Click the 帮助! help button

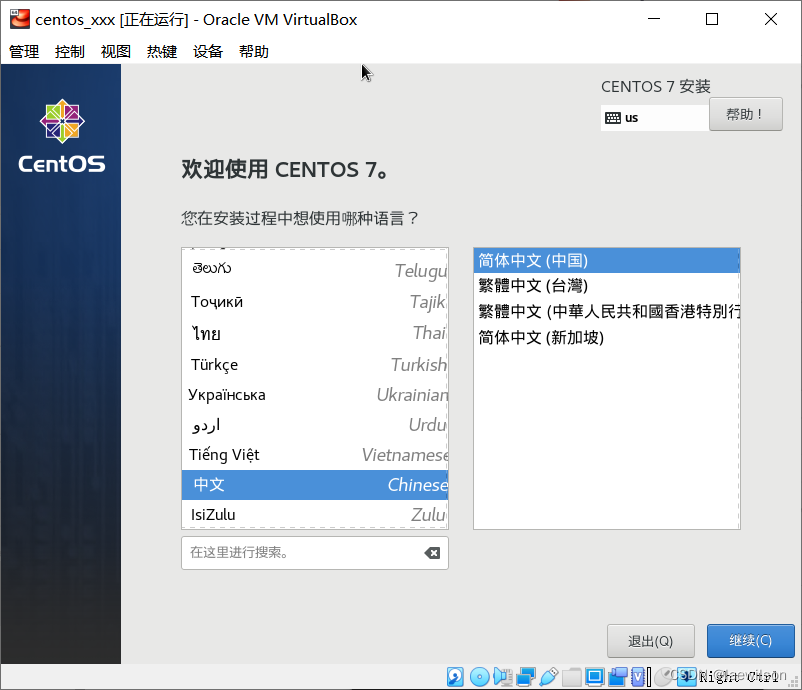point(745,114)
